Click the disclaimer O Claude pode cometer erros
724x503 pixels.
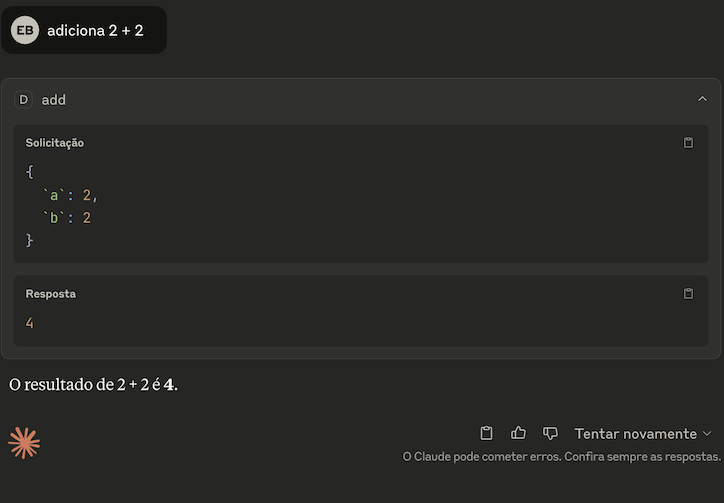[482, 456]
